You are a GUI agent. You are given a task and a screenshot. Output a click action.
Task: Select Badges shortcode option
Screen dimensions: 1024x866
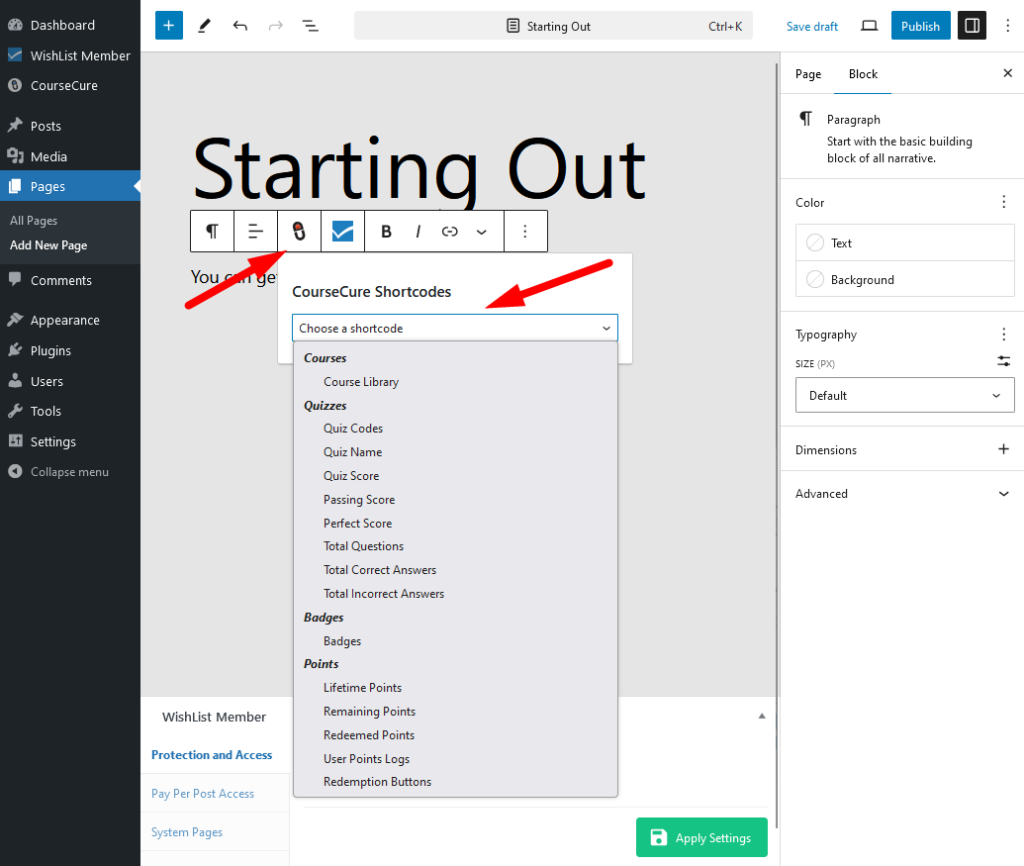[x=455, y=641]
